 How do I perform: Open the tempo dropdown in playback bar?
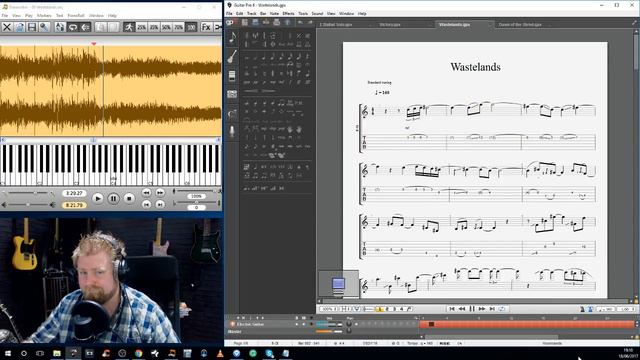[x=606, y=309]
